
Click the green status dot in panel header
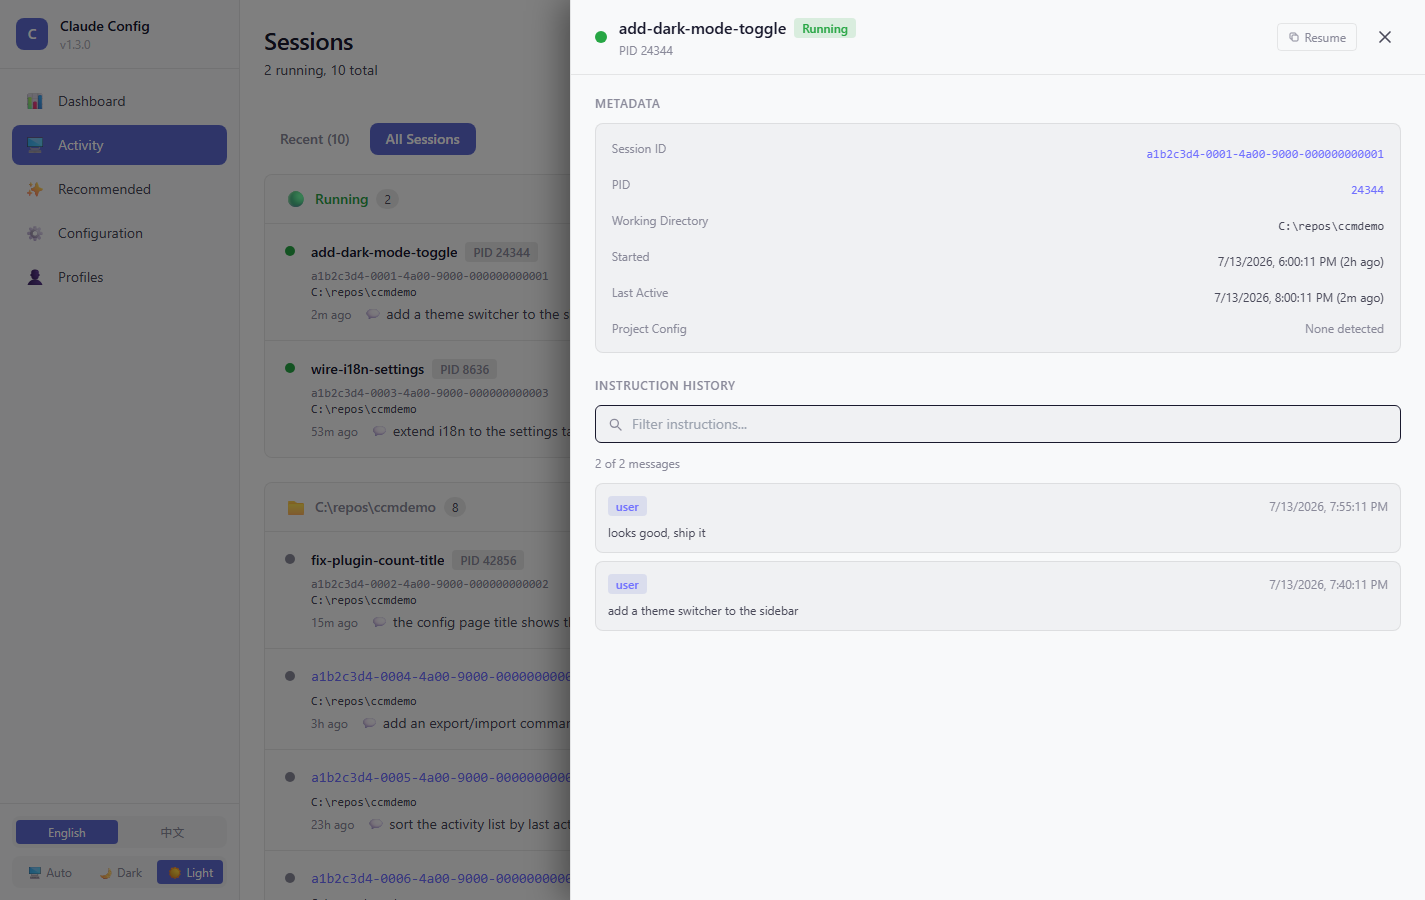pos(601,37)
